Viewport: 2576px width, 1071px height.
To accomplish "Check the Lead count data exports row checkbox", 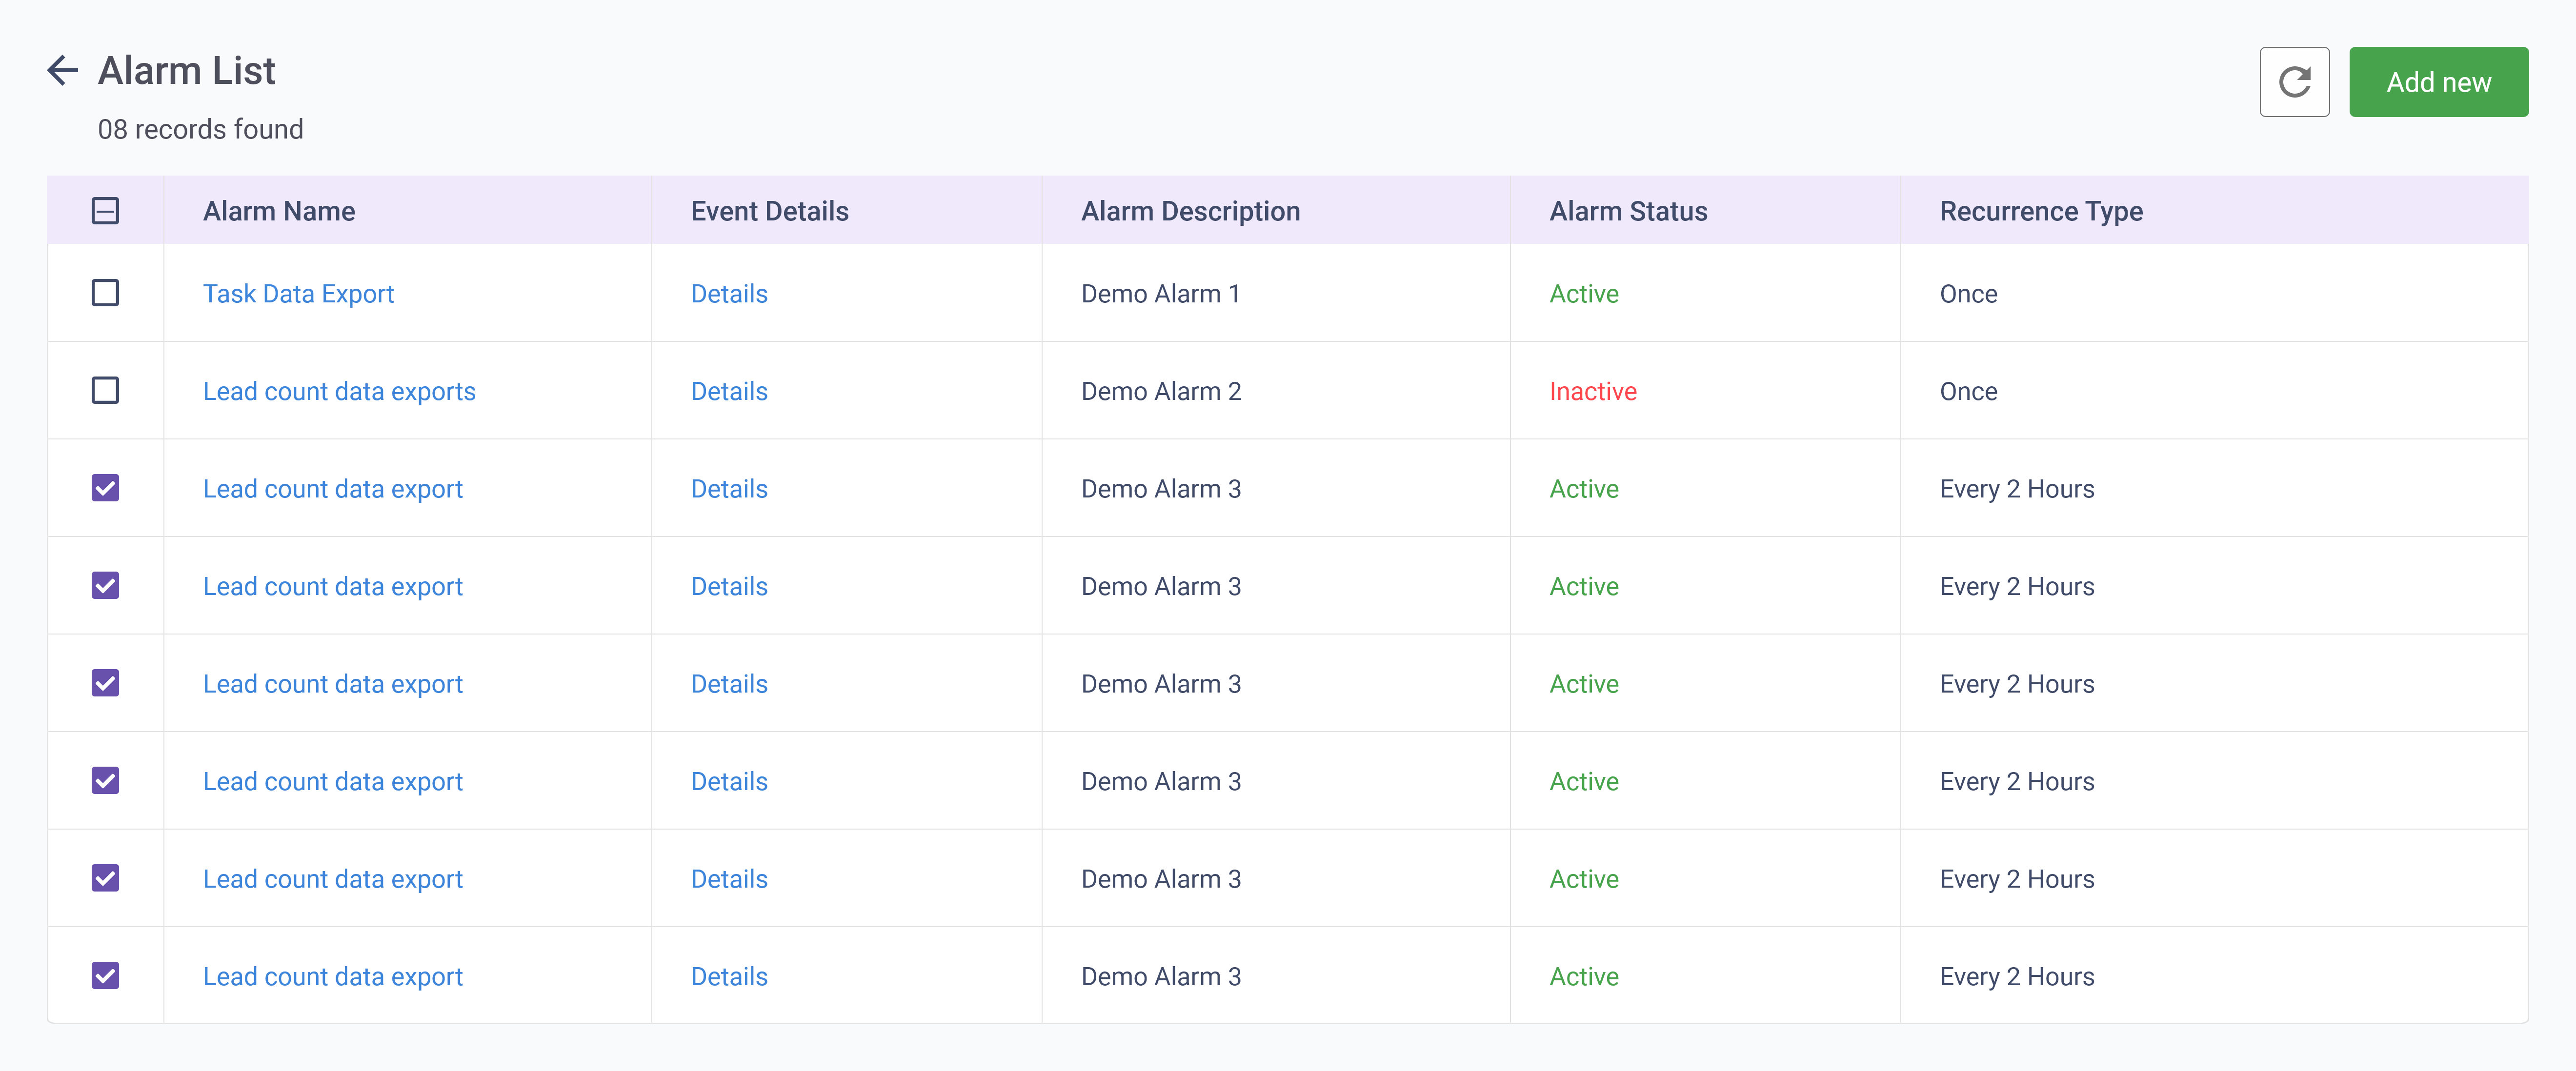I will [105, 390].
